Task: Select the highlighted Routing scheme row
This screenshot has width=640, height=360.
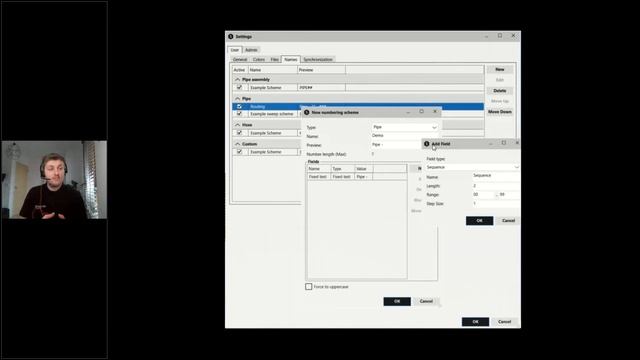Action: tap(358, 107)
